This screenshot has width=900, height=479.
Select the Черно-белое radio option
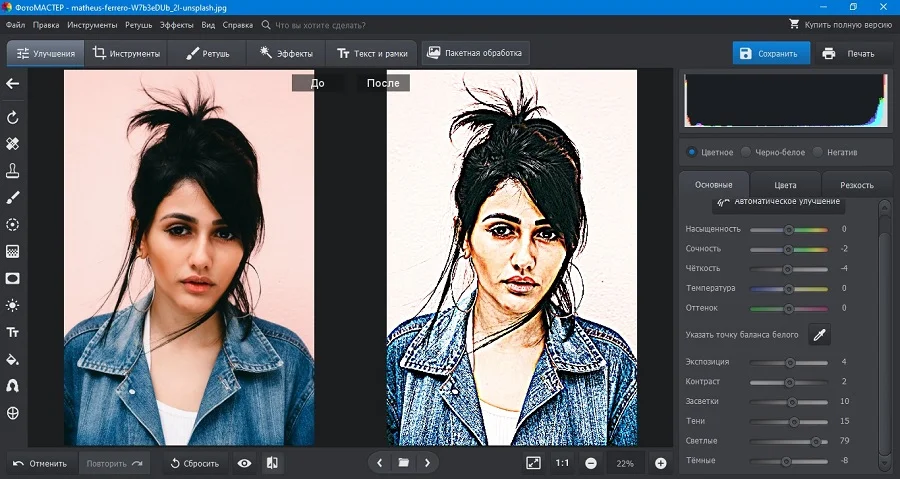point(746,152)
